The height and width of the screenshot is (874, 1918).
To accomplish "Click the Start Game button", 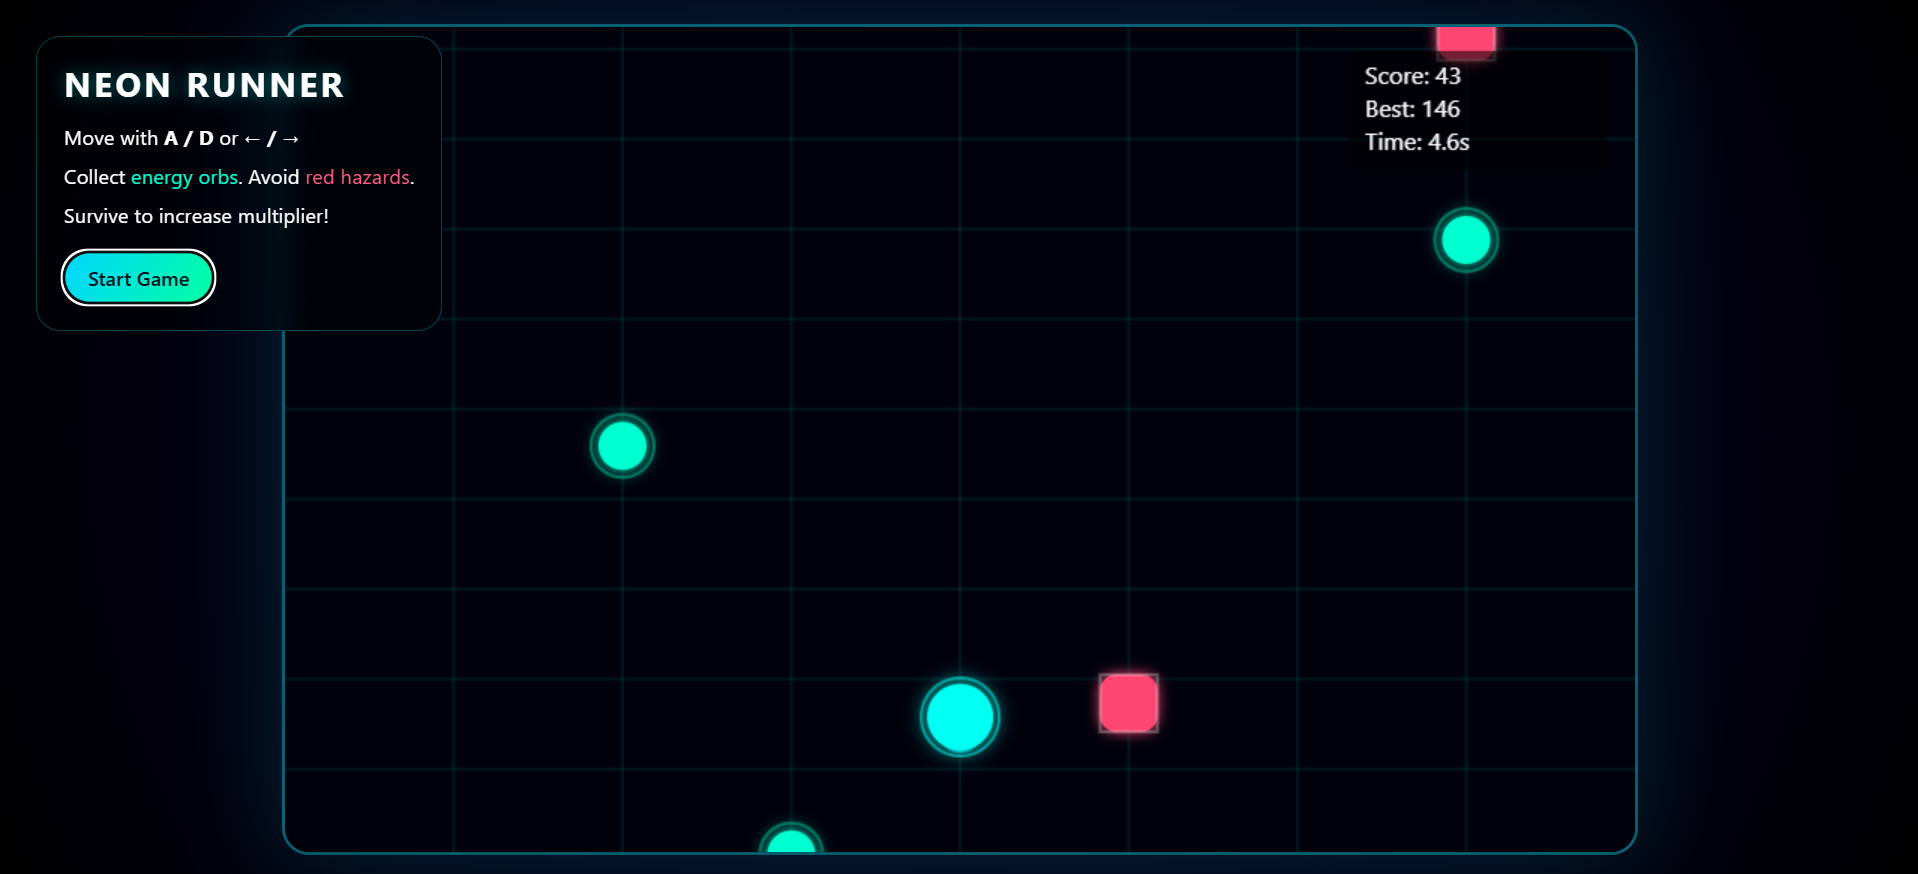I will pos(138,278).
